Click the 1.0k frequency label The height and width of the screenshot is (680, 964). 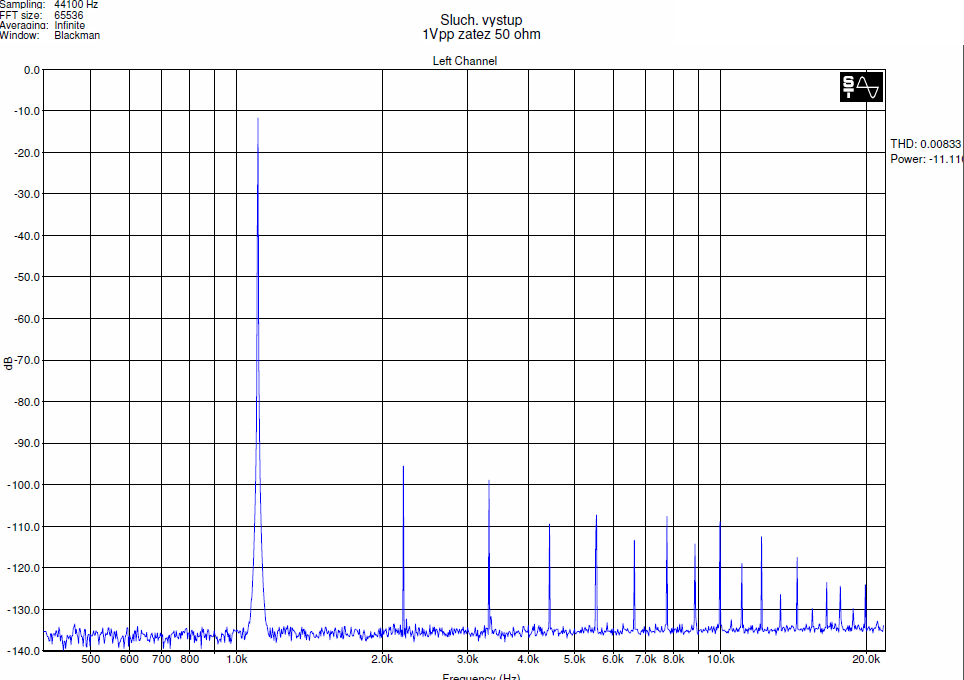[x=237, y=660]
